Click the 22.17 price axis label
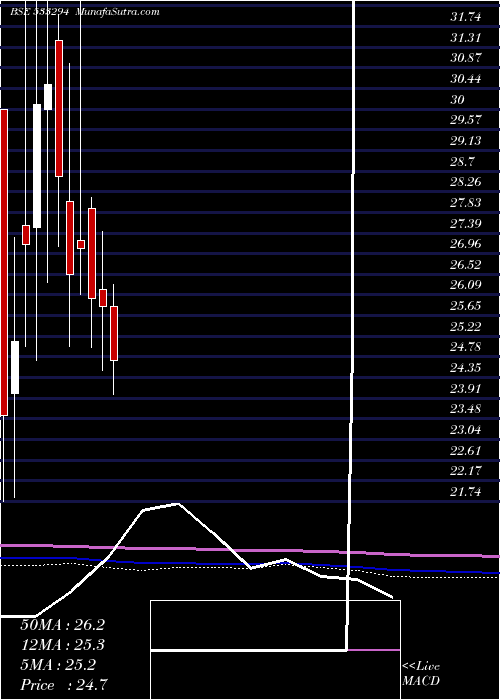500x700 pixels. click(x=466, y=471)
